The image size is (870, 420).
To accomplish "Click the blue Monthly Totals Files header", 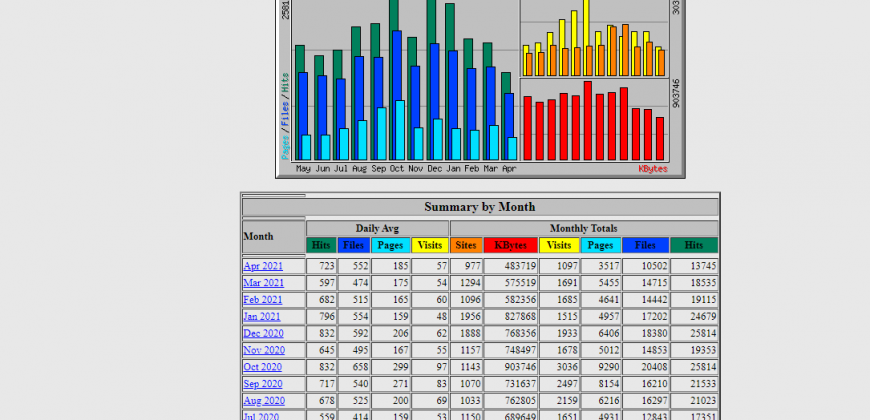I will point(645,245).
